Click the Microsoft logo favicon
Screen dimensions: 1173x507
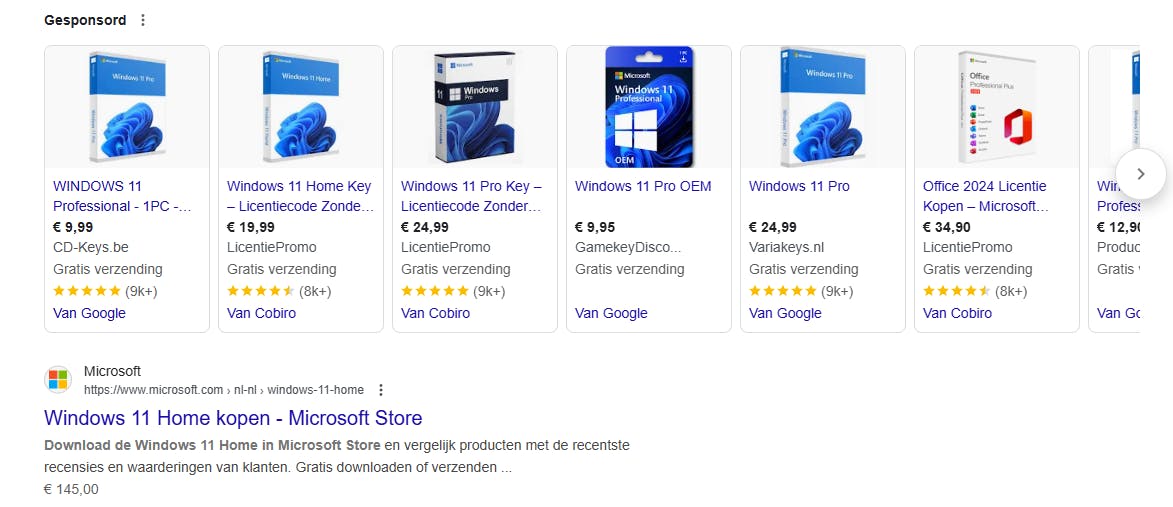(59, 380)
